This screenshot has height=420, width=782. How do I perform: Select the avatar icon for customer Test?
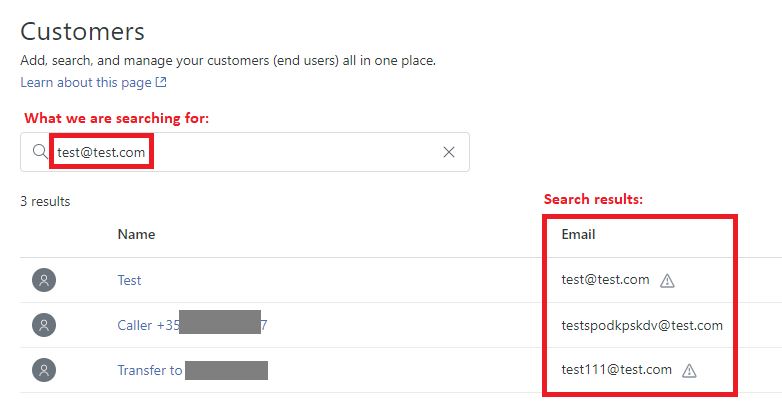[43, 280]
